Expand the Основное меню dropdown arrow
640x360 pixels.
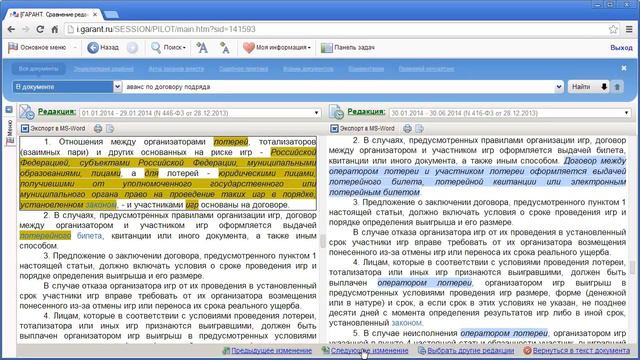75,48
